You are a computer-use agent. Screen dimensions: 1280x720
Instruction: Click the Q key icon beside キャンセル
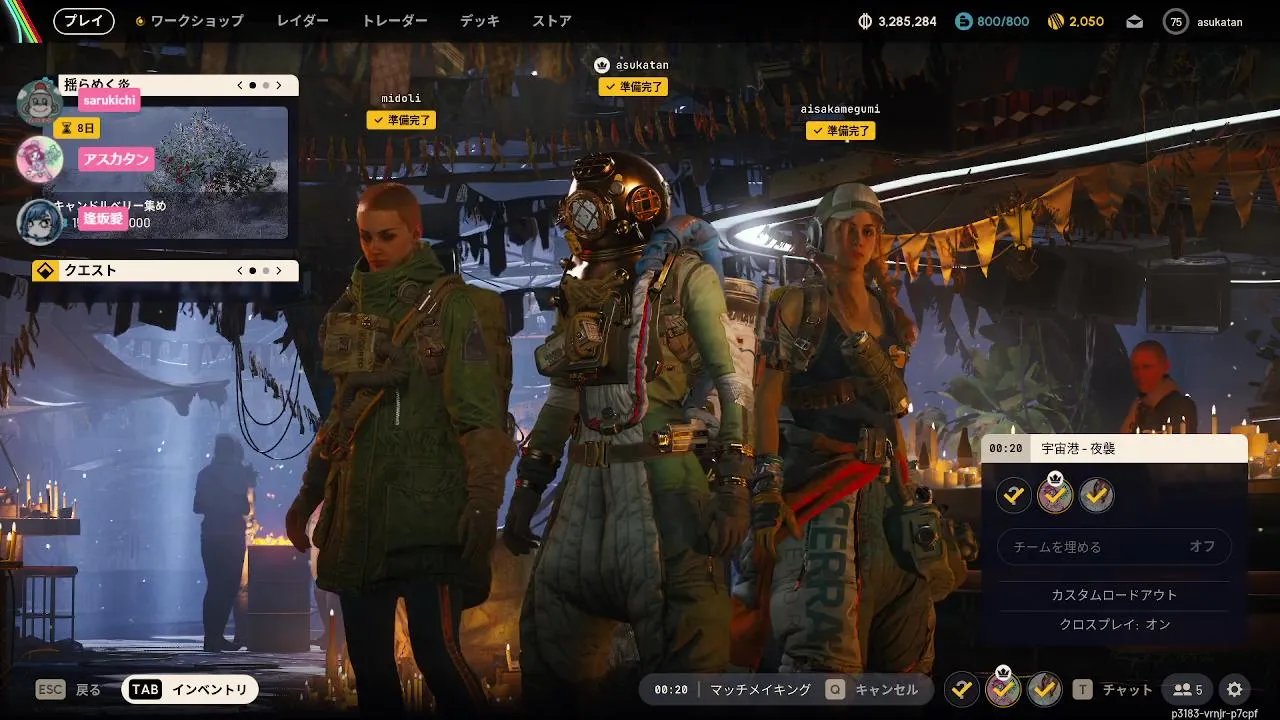point(835,690)
